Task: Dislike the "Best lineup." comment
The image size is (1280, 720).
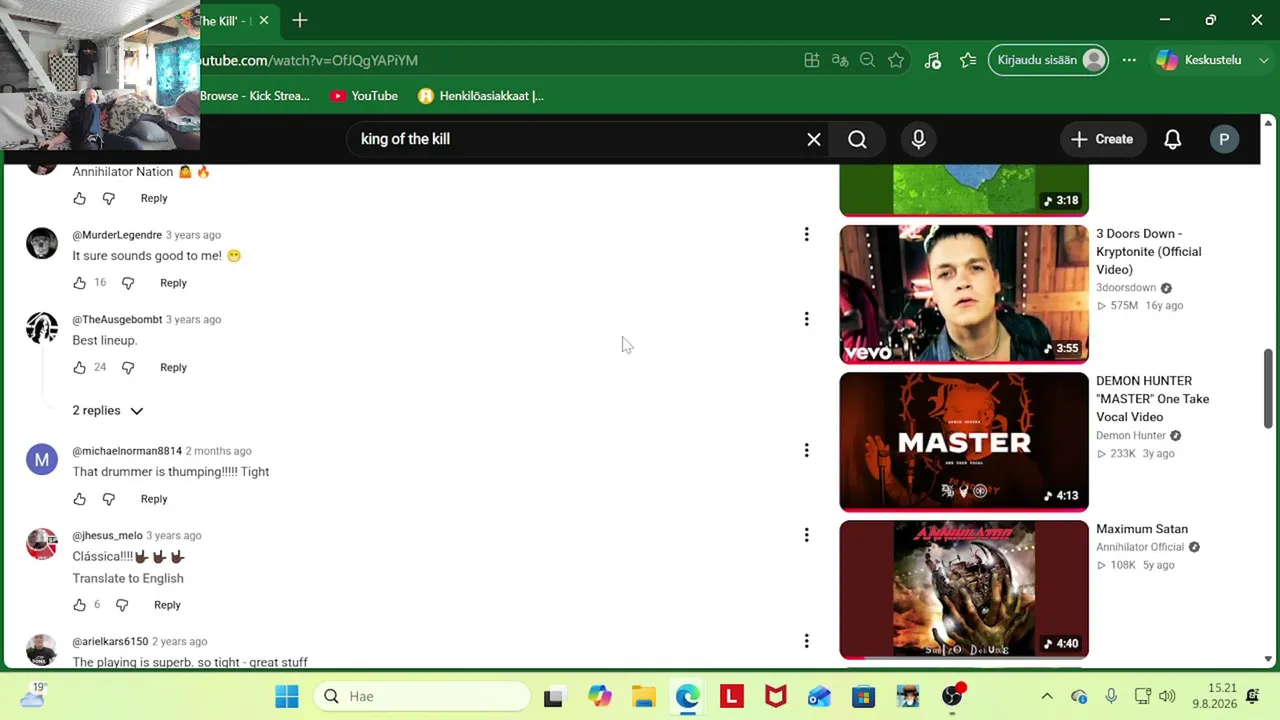Action: point(128,368)
